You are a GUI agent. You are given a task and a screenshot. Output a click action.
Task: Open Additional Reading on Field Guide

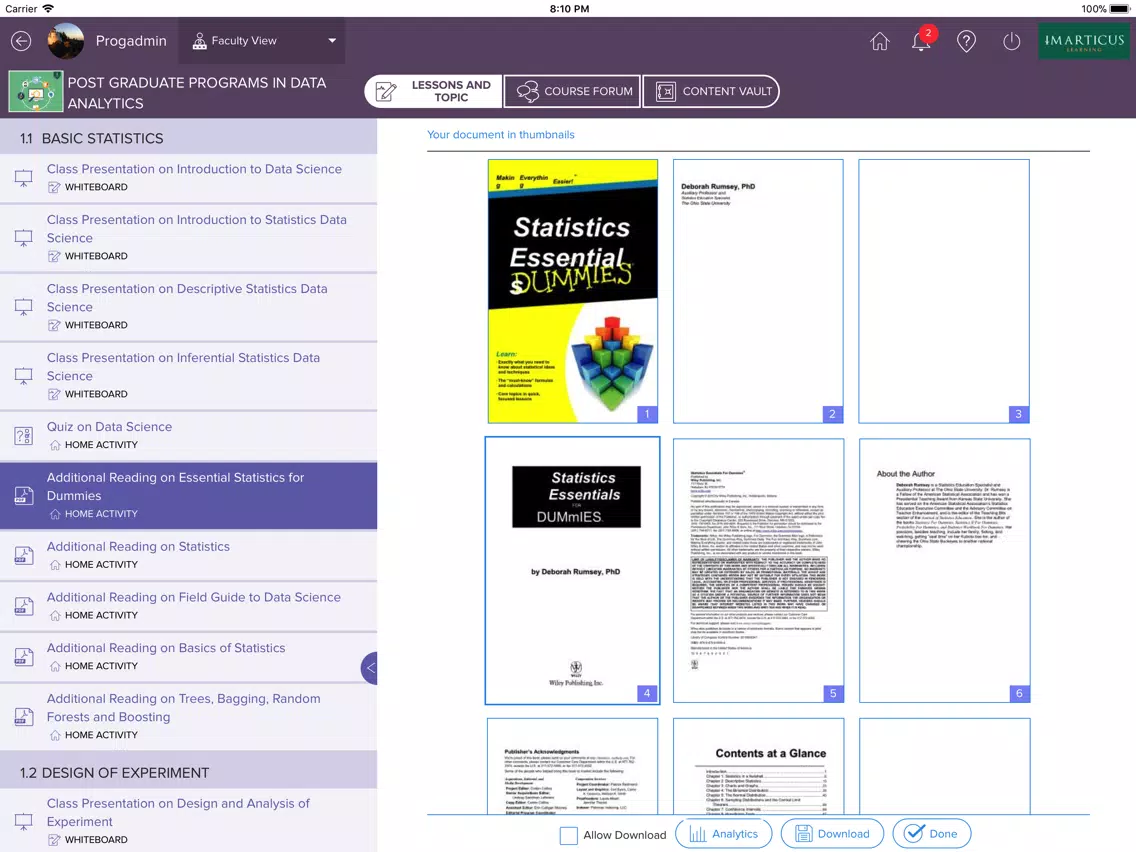188,606
